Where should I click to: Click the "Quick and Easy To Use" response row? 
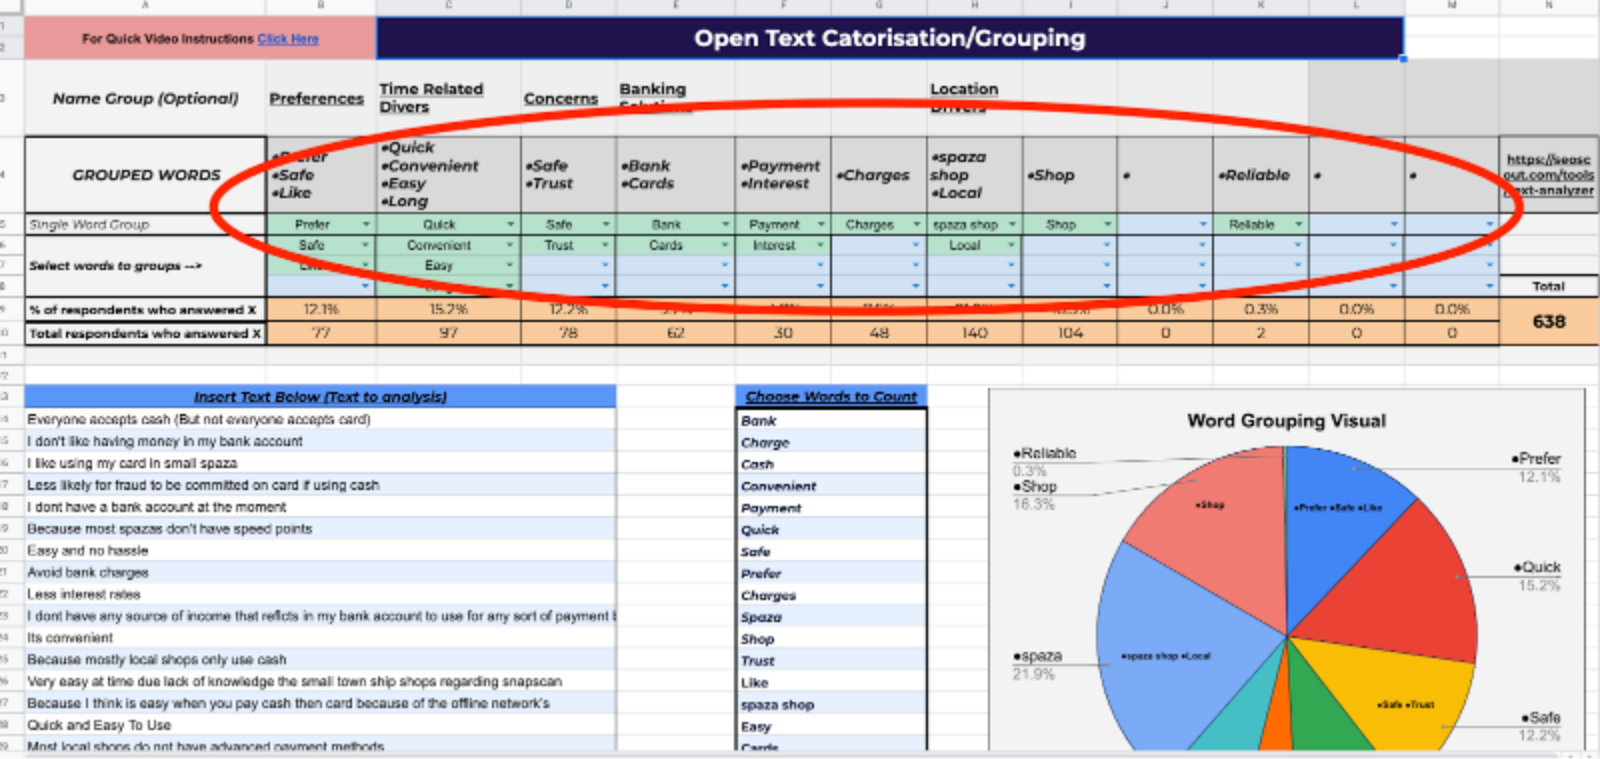click(320, 726)
